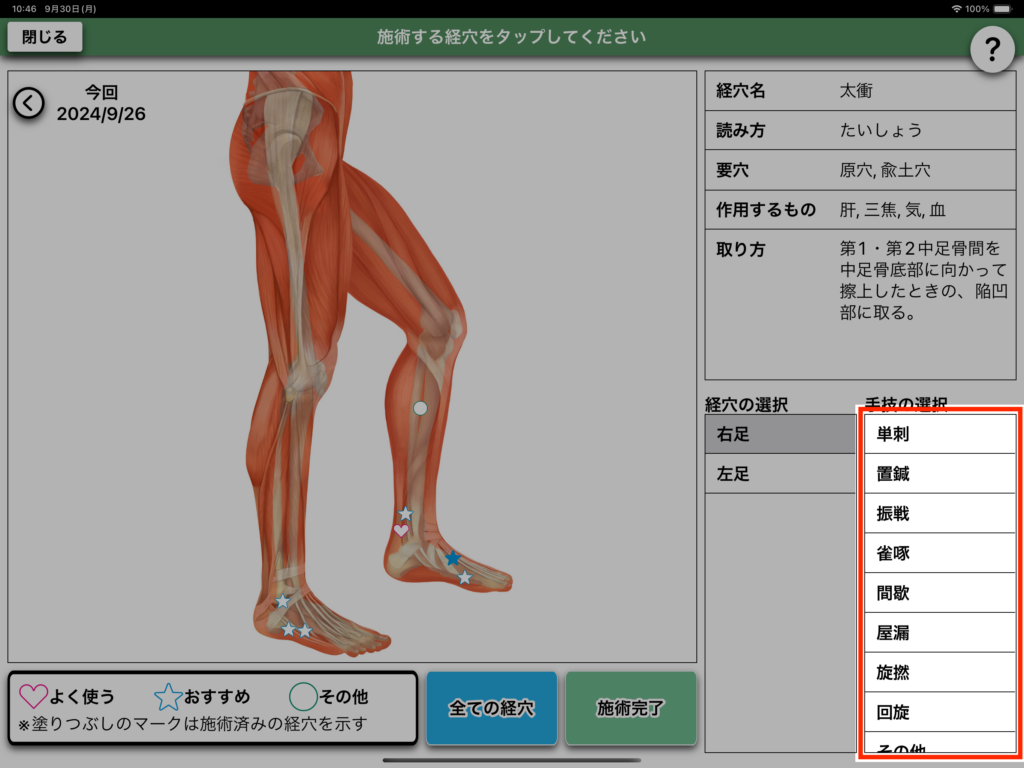Select the 旋撚 technique option

(x=938, y=672)
